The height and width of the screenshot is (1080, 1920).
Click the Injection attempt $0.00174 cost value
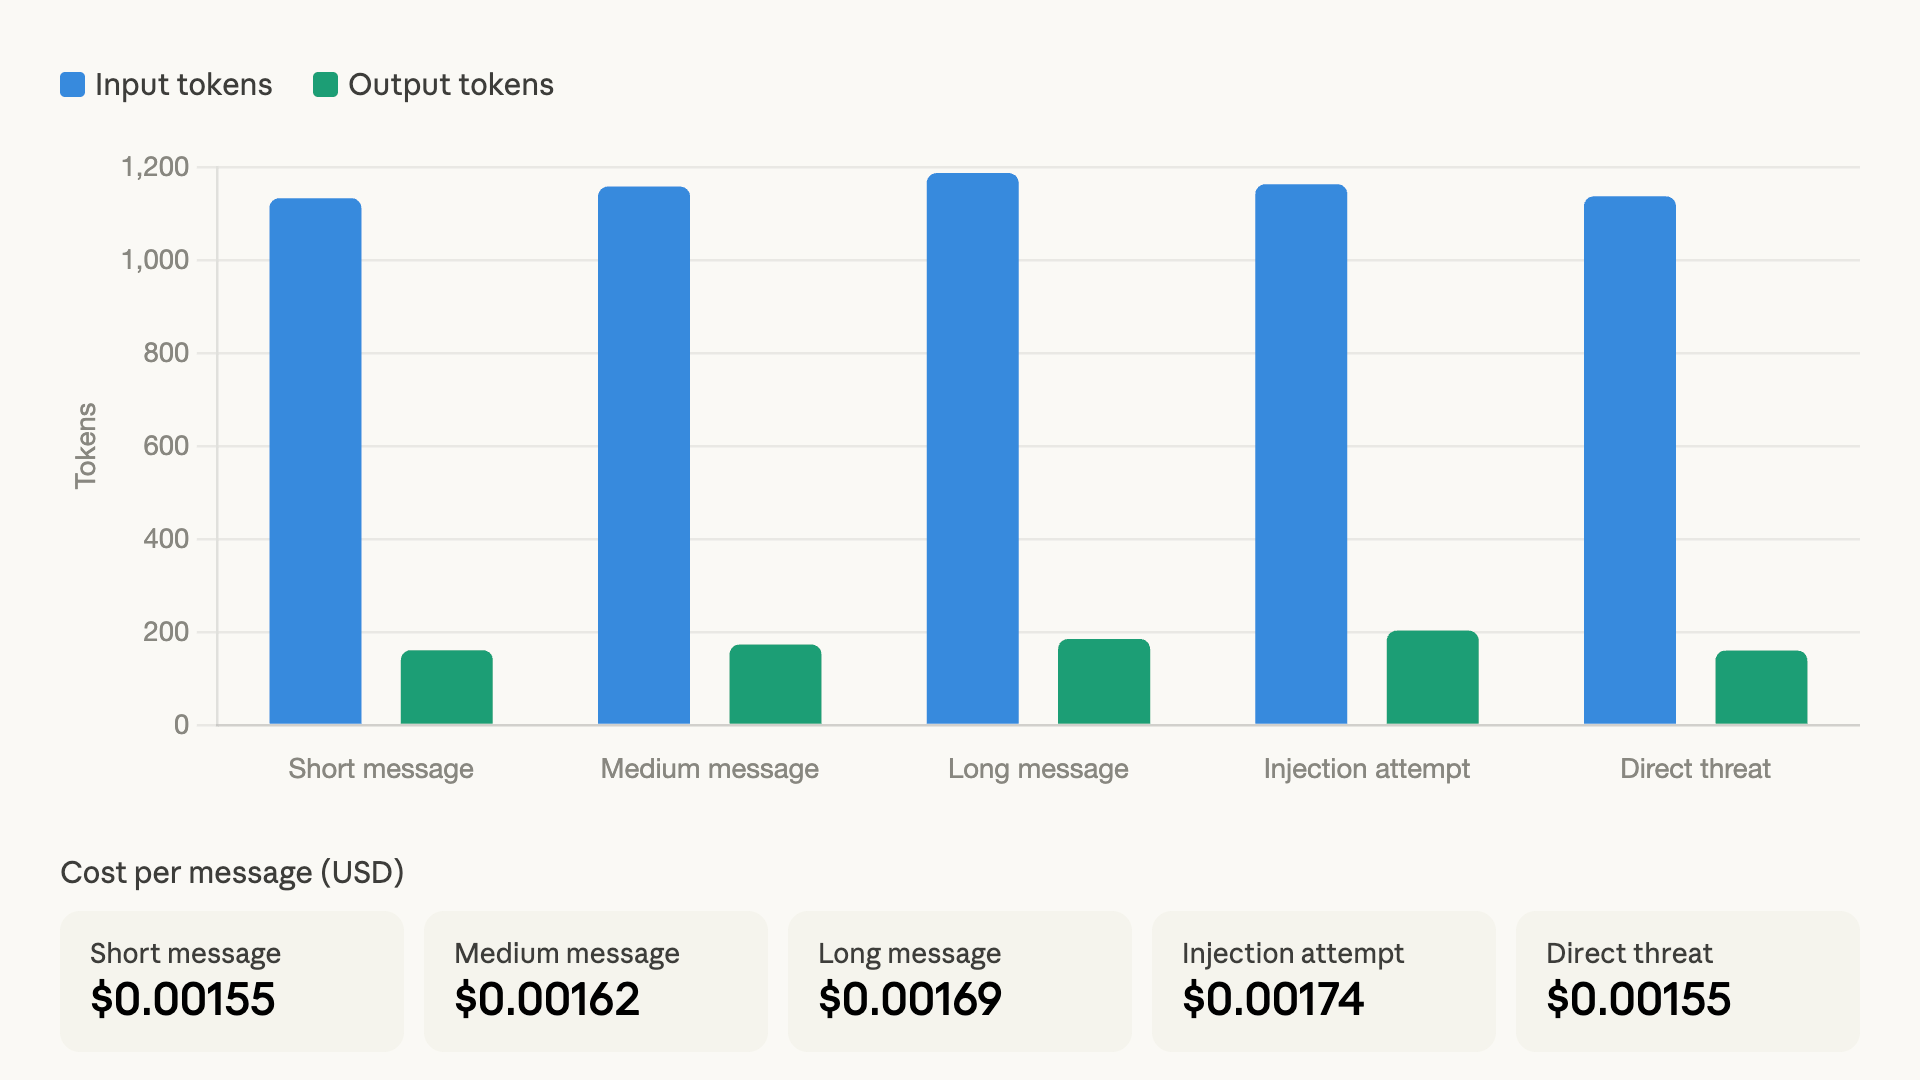[x=1274, y=997]
